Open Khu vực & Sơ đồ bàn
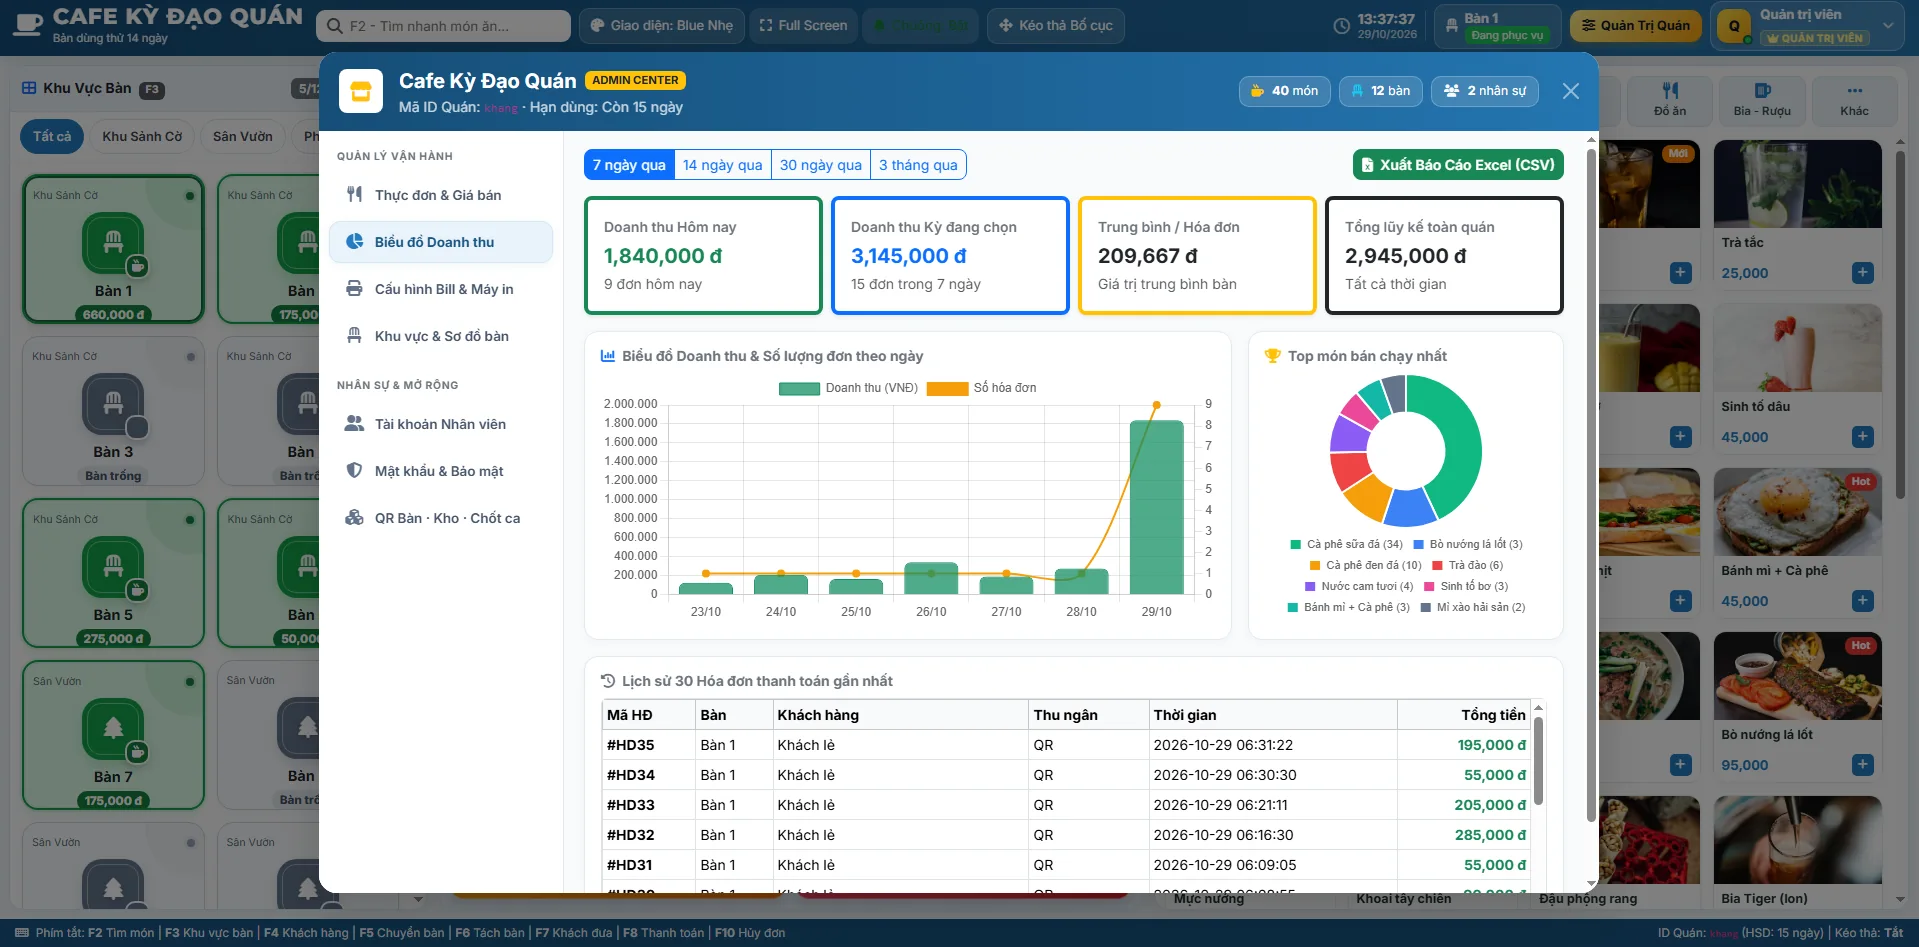 click(440, 336)
